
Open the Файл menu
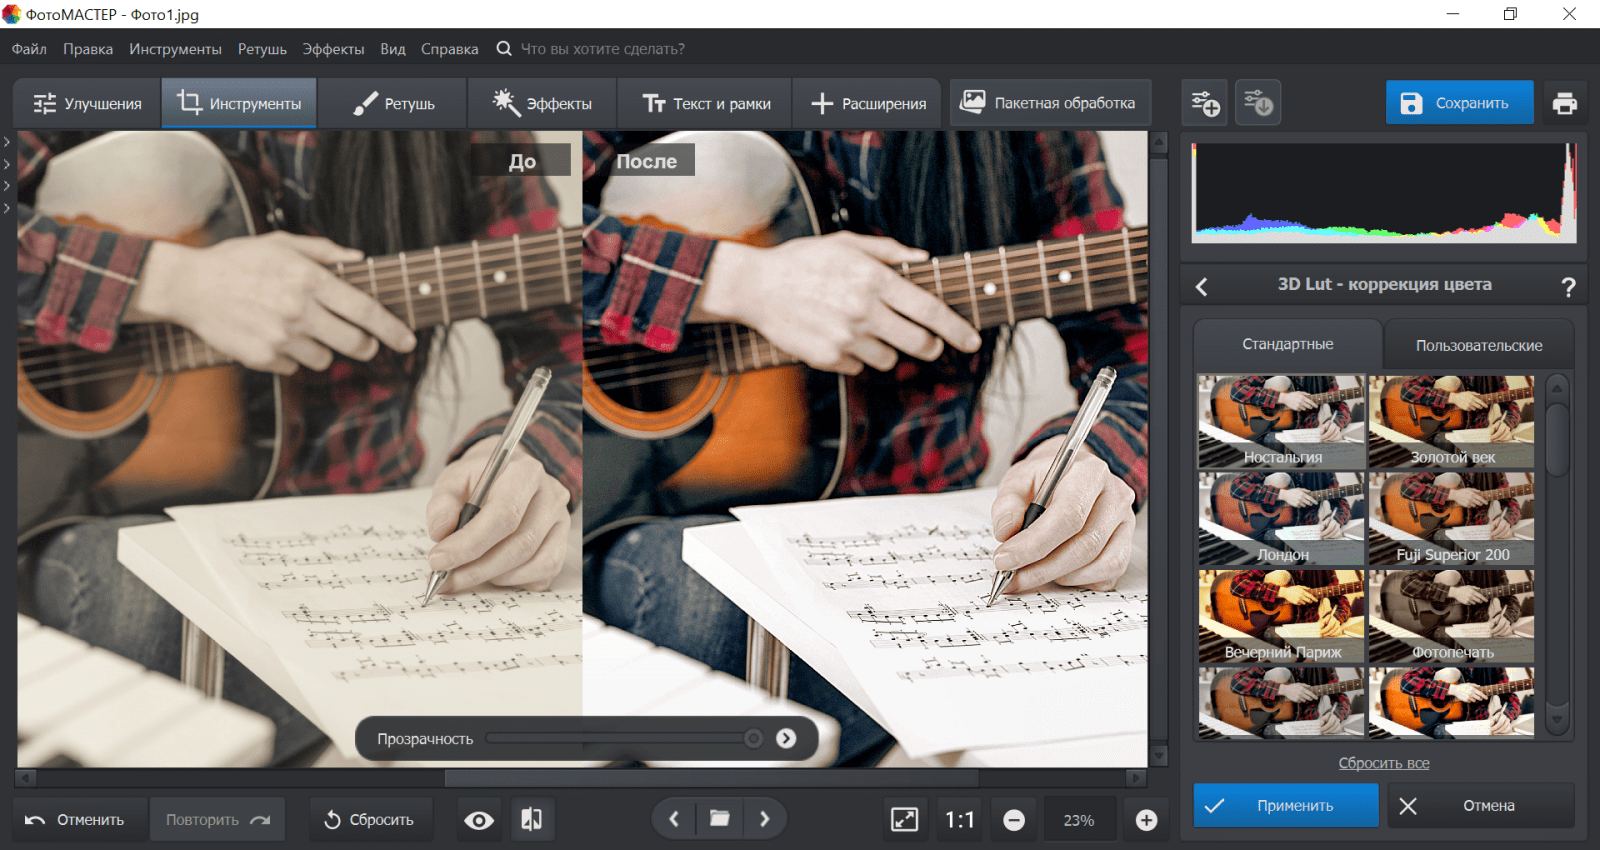tap(29, 49)
